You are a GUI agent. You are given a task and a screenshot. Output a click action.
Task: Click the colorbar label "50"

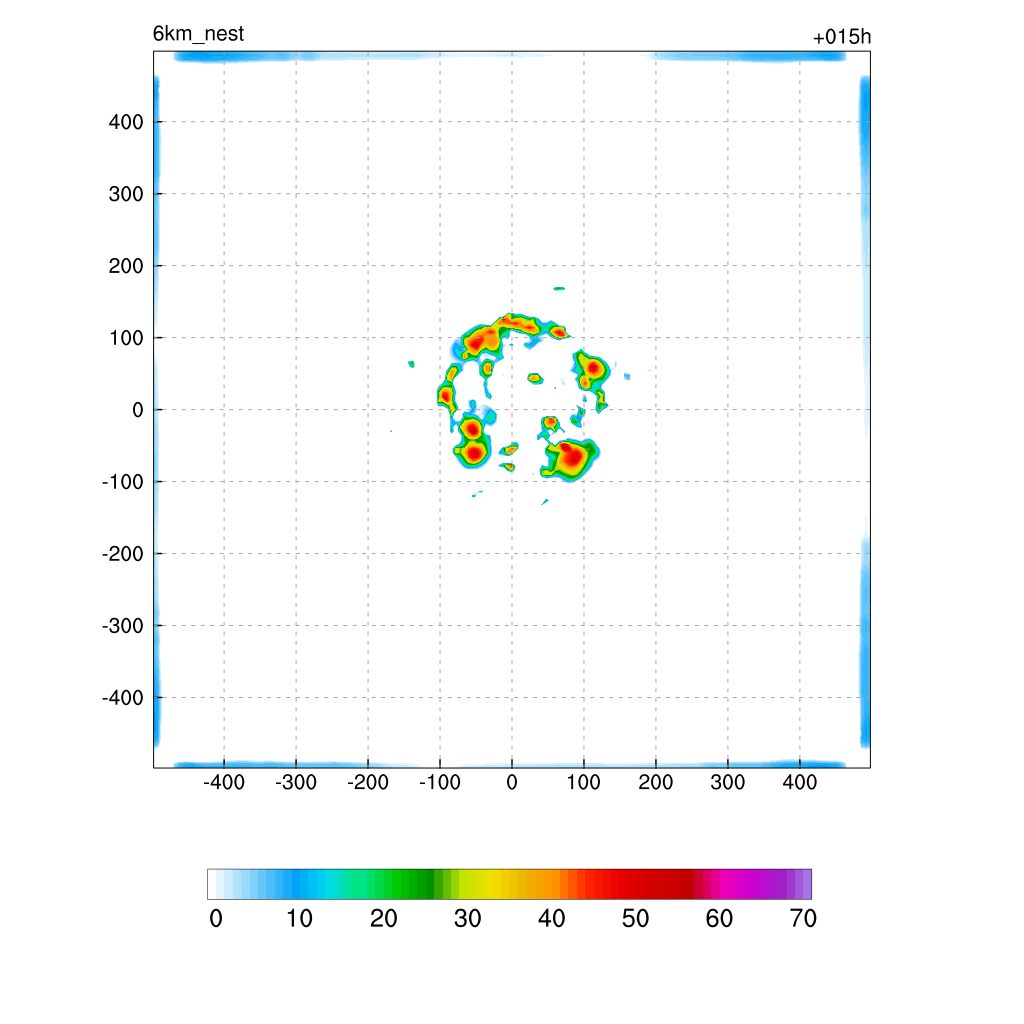(x=635, y=919)
